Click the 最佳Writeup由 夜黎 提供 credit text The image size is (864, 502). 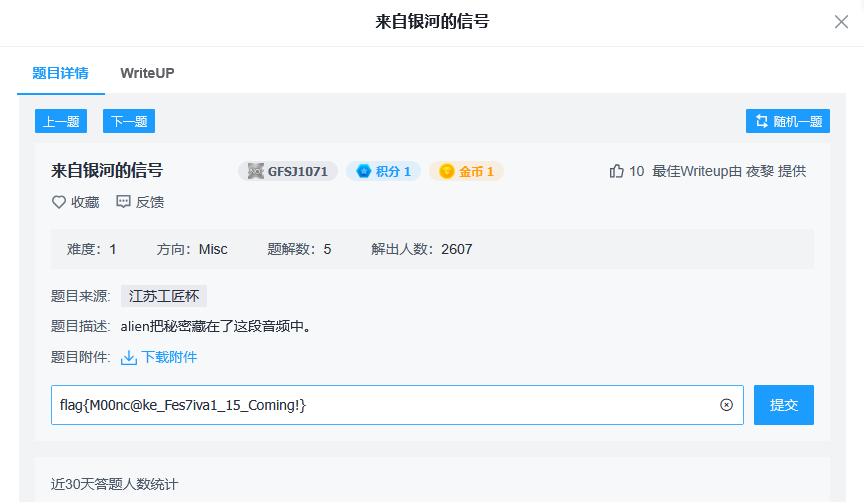point(729,171)
